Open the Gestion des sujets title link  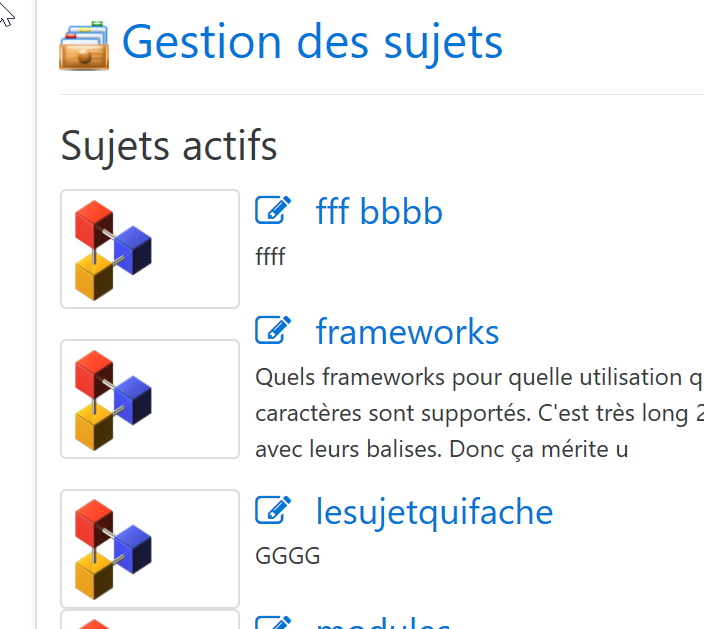pos(312,43)
